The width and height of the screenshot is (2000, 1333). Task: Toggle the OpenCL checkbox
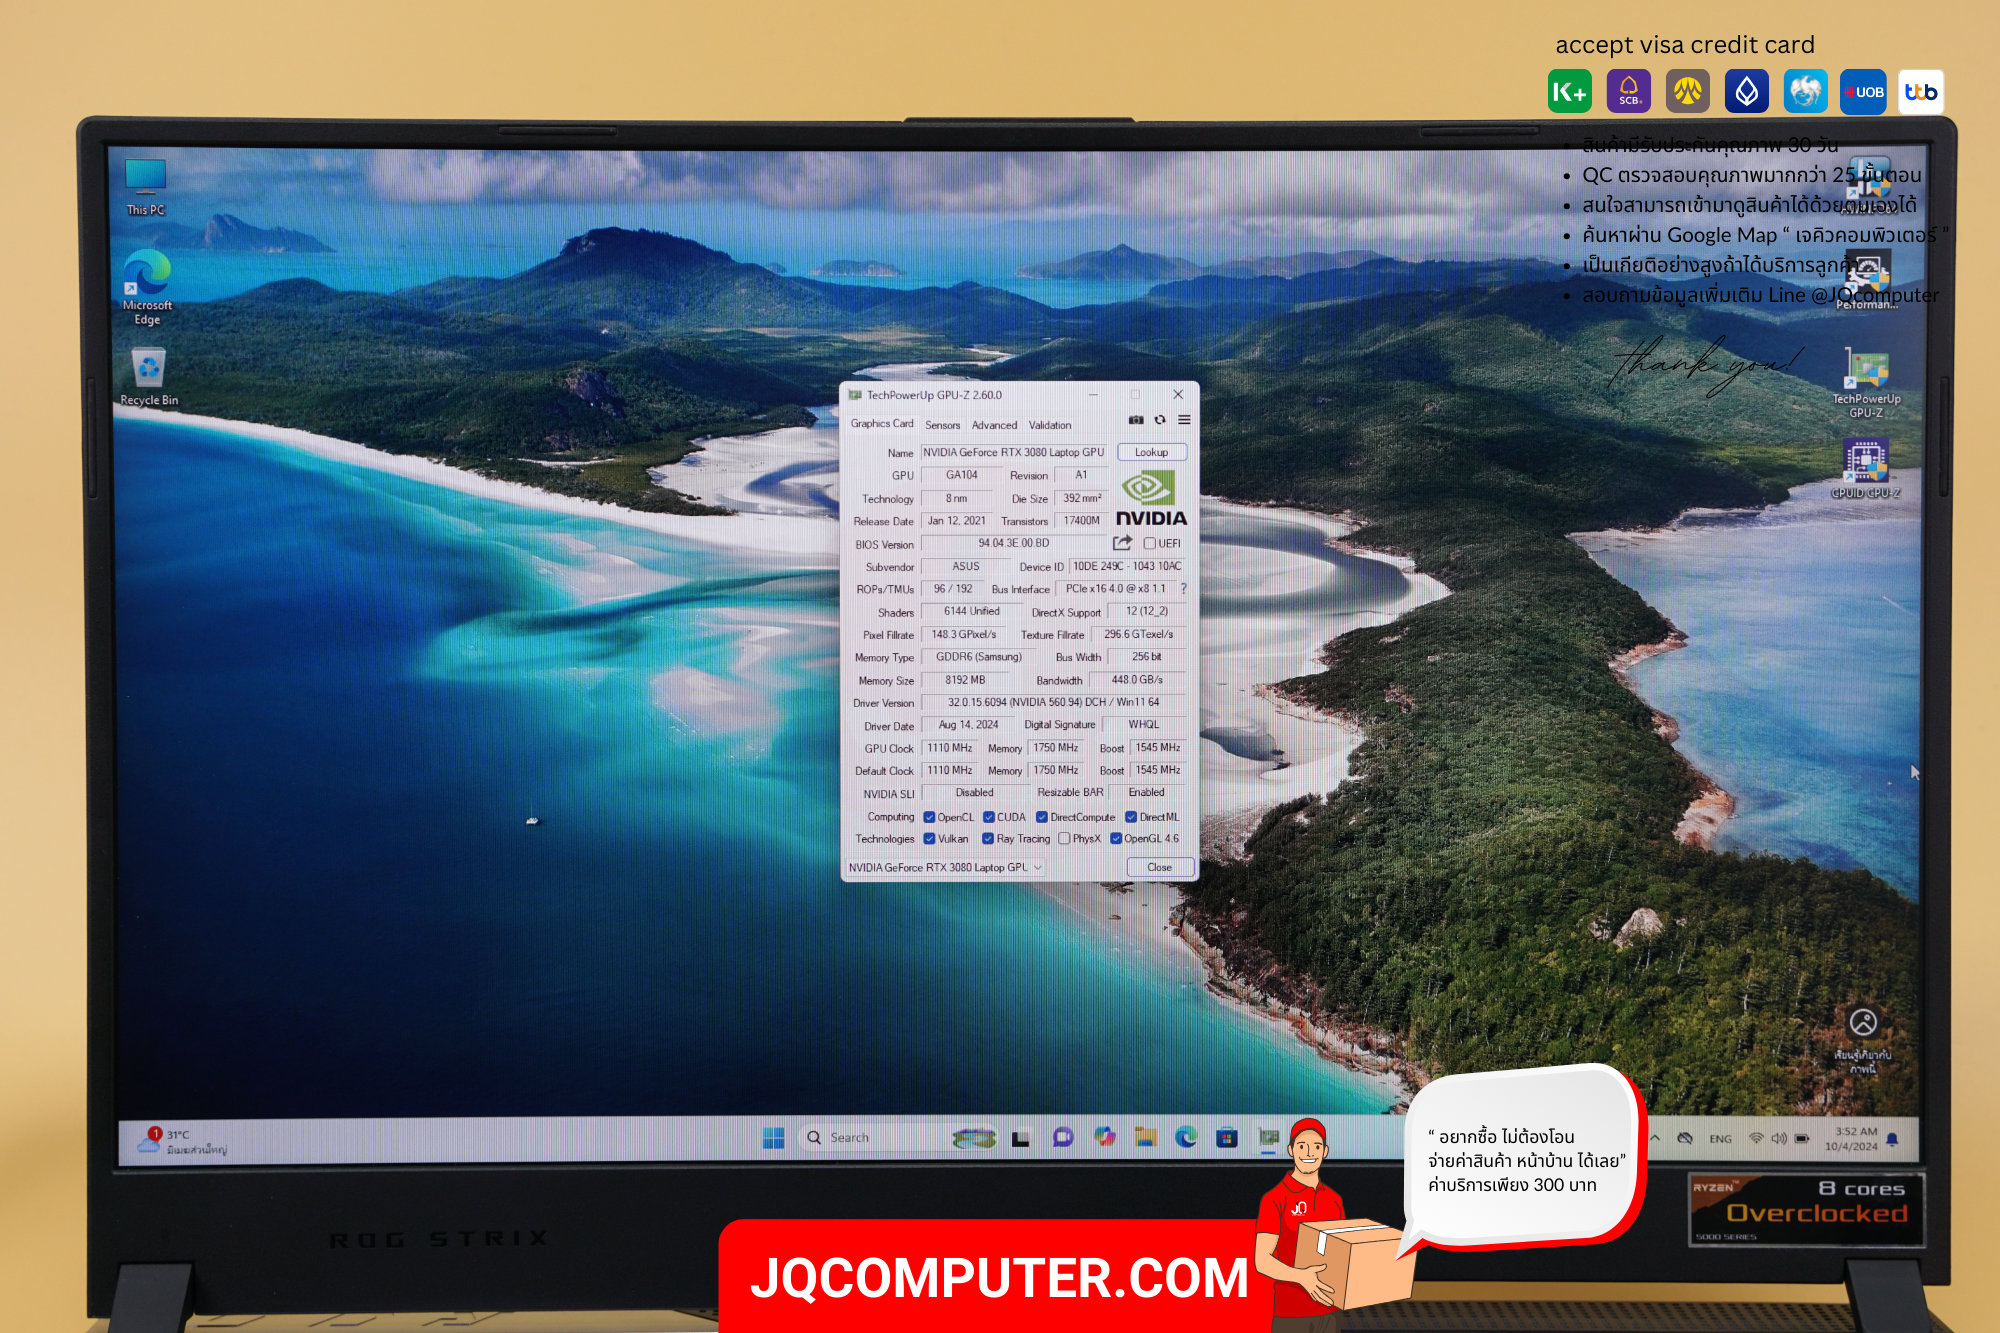point(929,817)
